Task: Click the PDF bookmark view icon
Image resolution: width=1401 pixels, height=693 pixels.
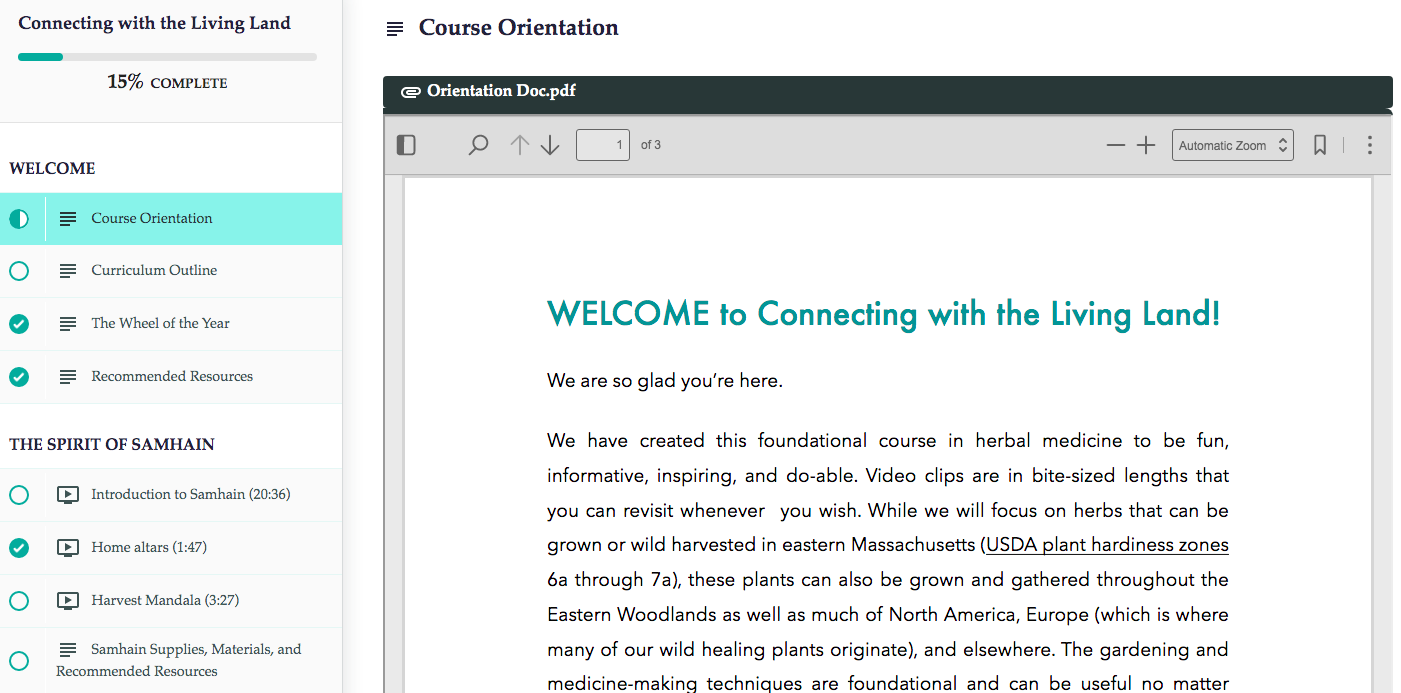Action: tap(1320, 145)
